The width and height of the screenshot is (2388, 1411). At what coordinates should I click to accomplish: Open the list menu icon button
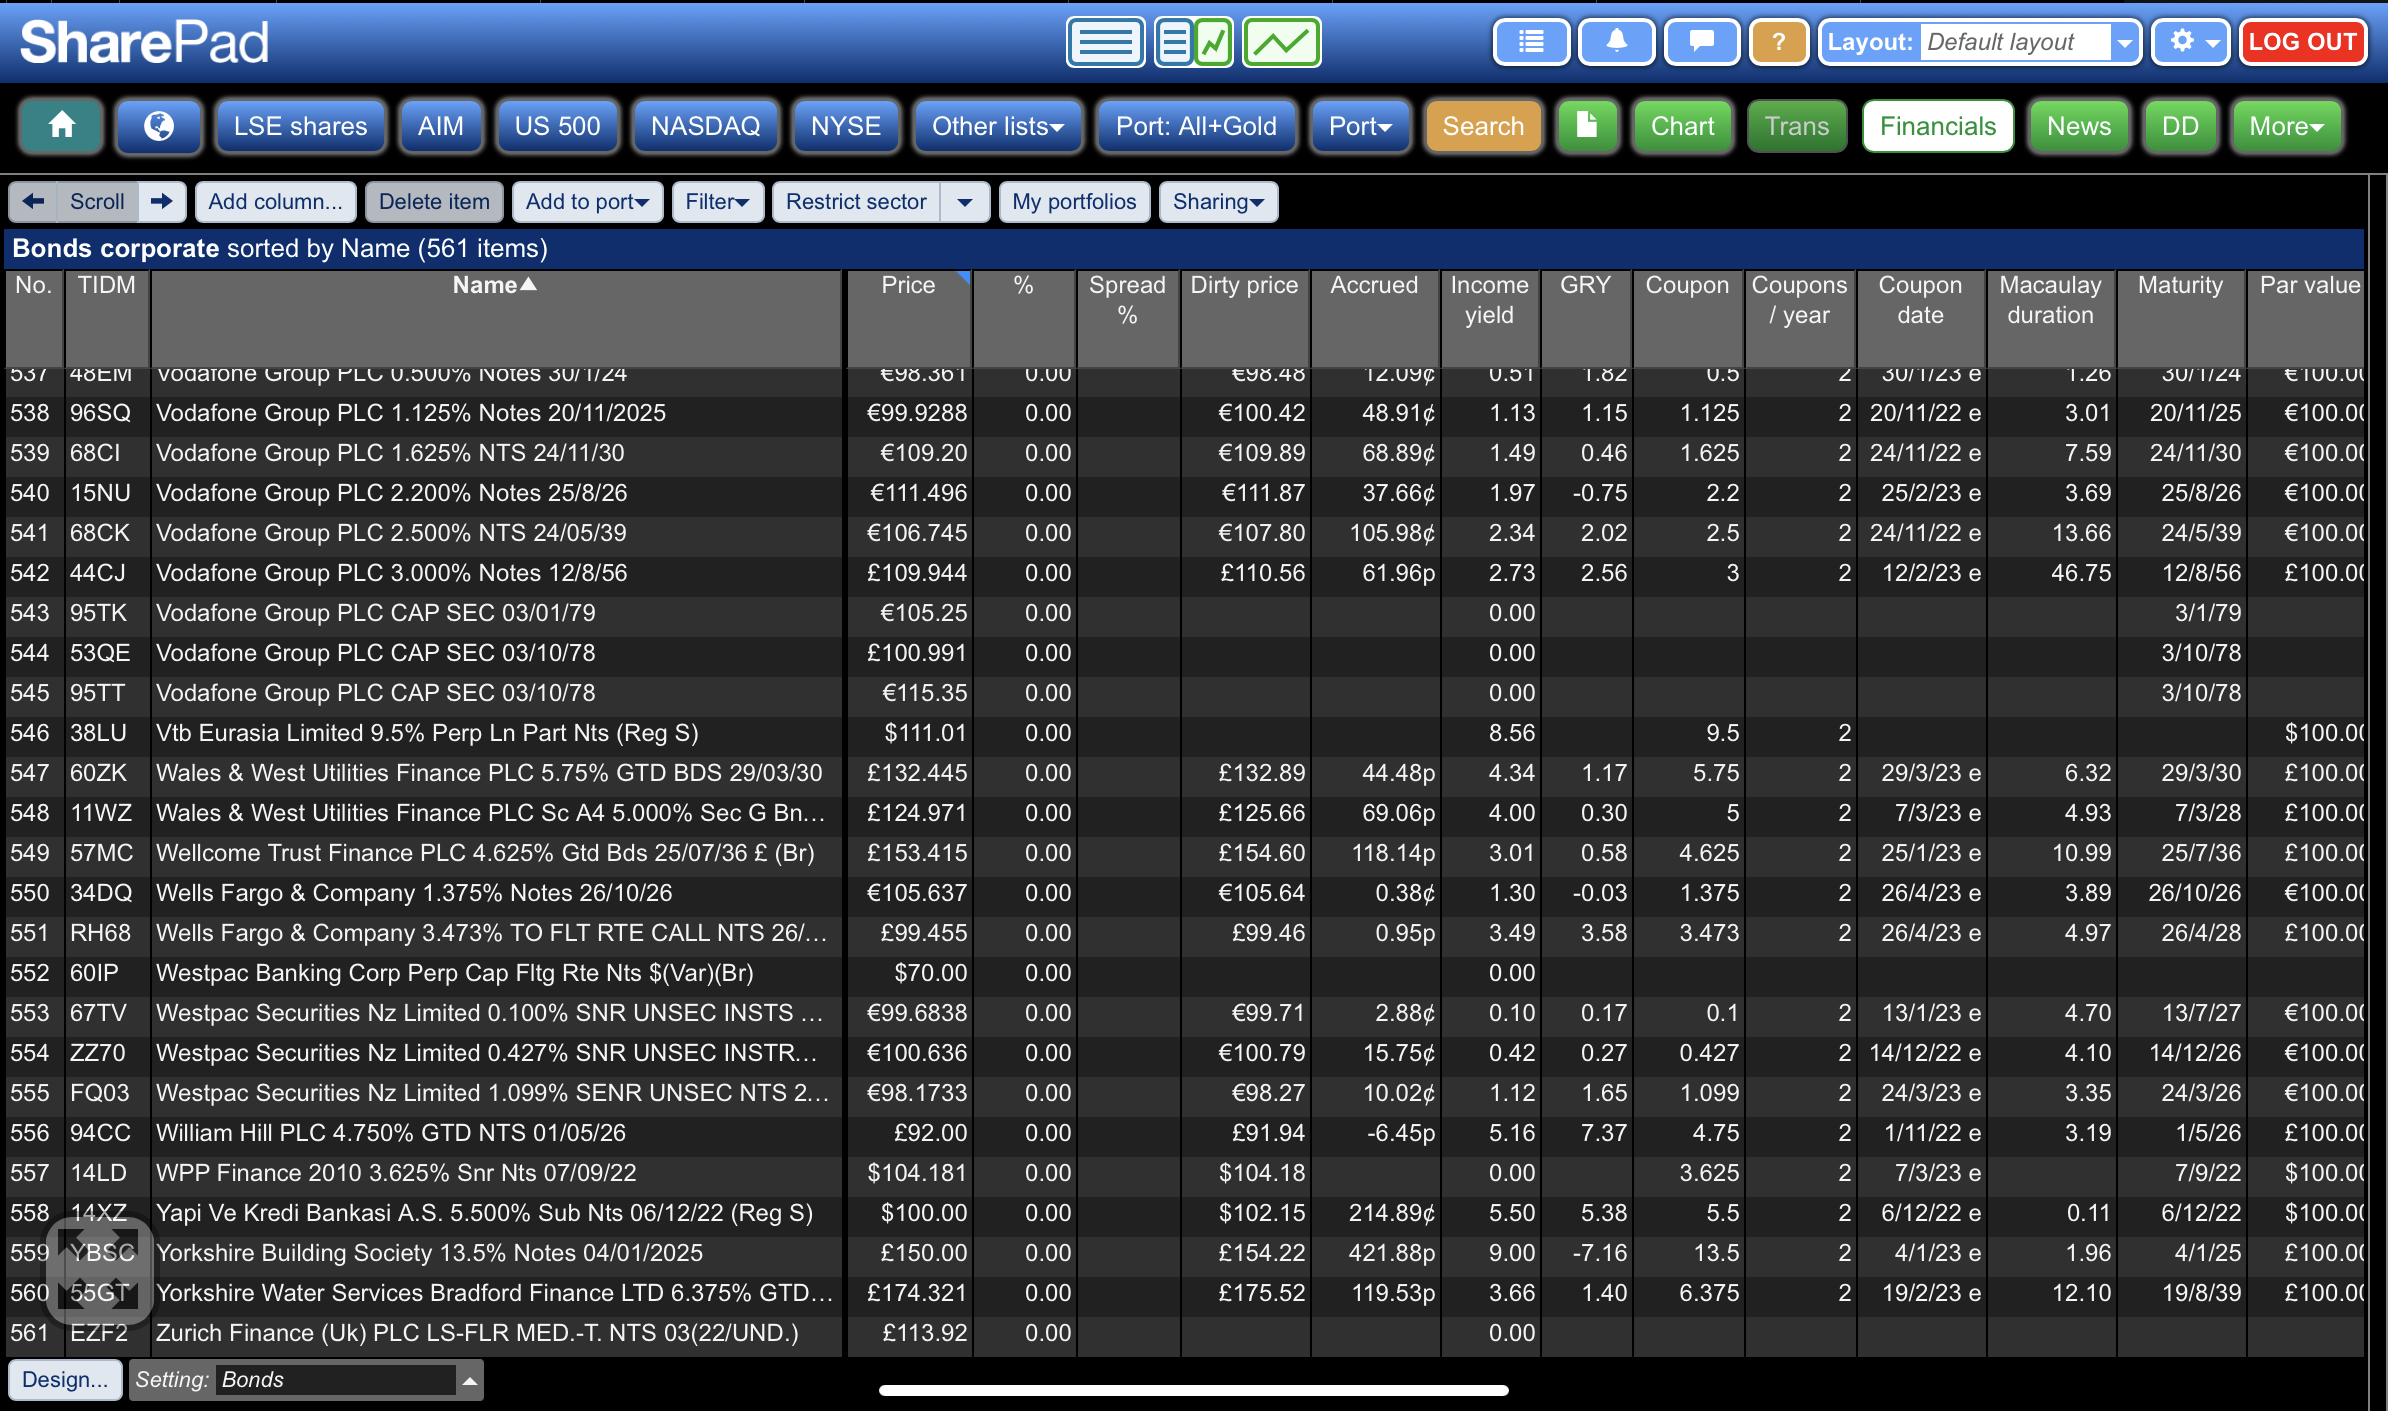point(1531,42)
